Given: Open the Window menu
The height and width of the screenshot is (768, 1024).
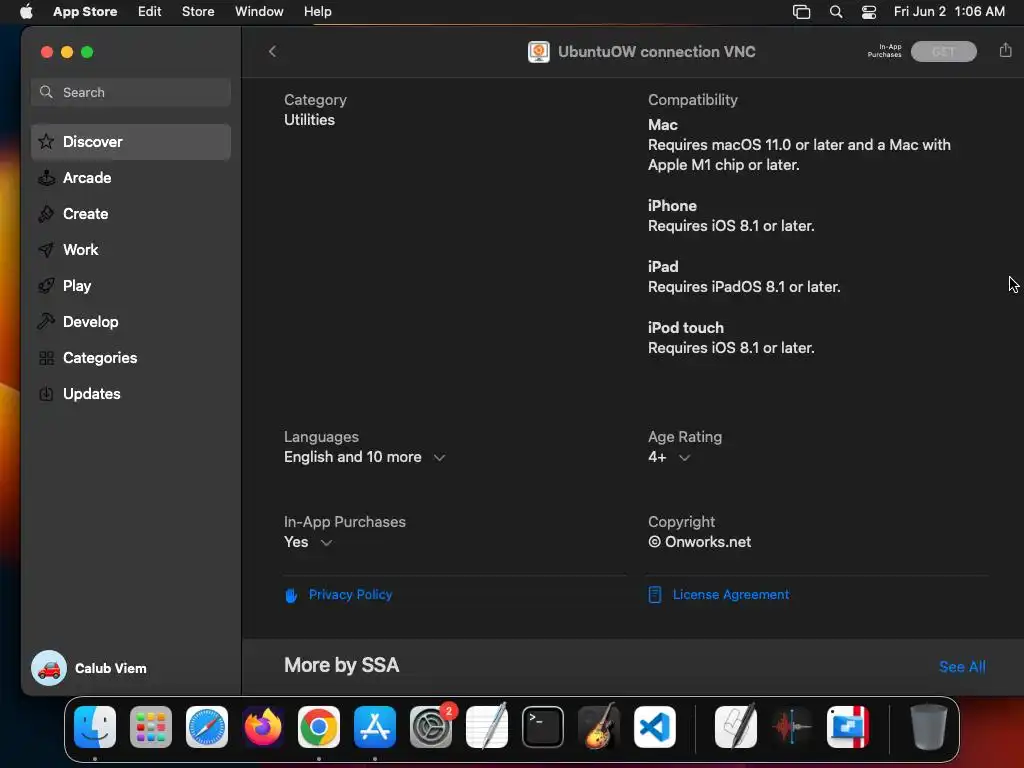Looking at the screenshot, I should [x=259, y=12].
